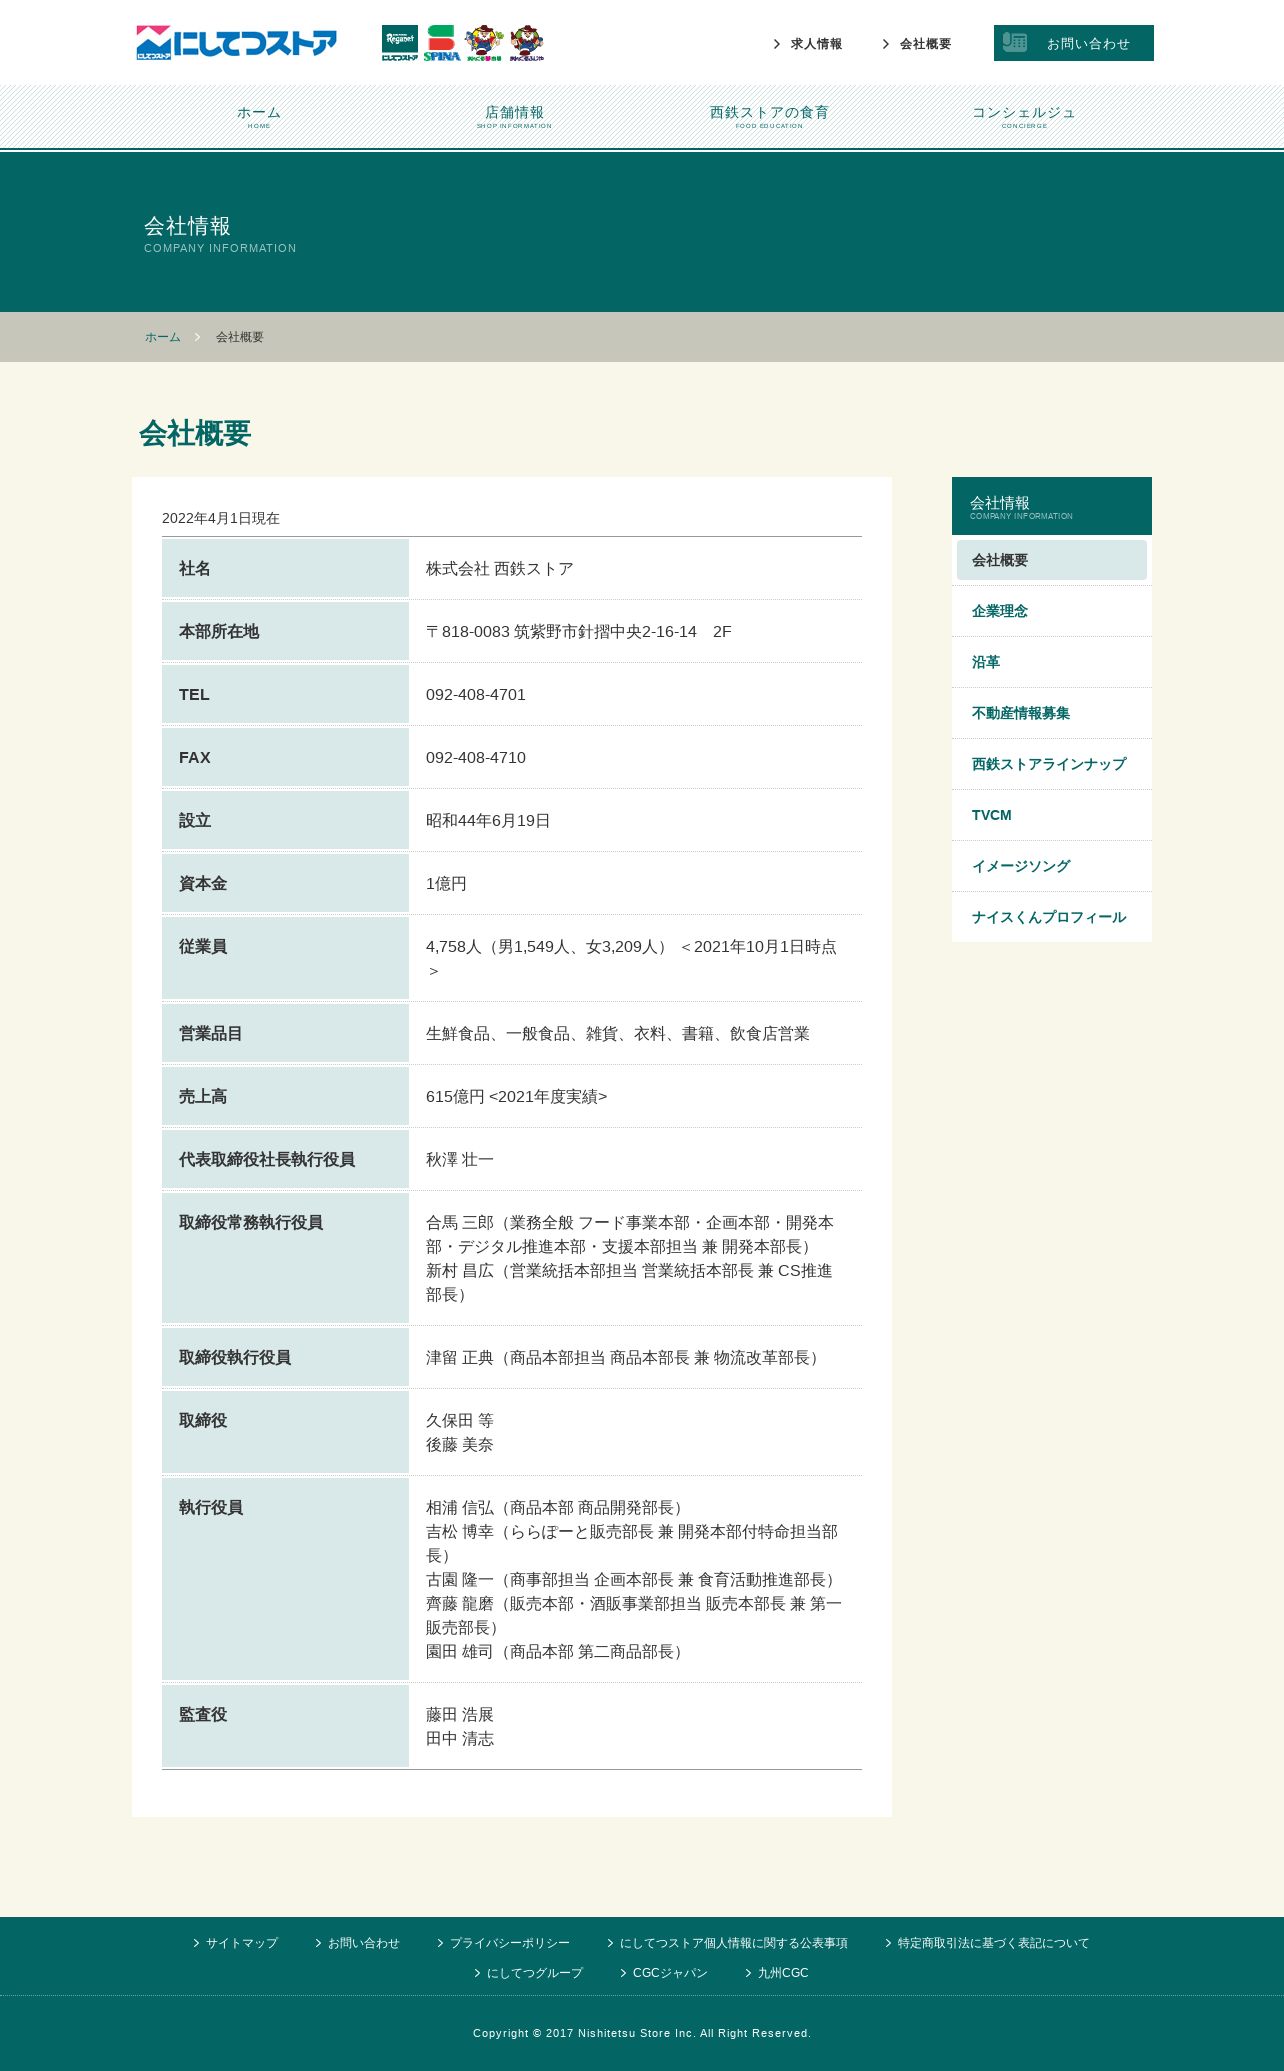Click the 営業品目 row label
This screenshot has width=1284, height=2071.
pos(211,1034)
